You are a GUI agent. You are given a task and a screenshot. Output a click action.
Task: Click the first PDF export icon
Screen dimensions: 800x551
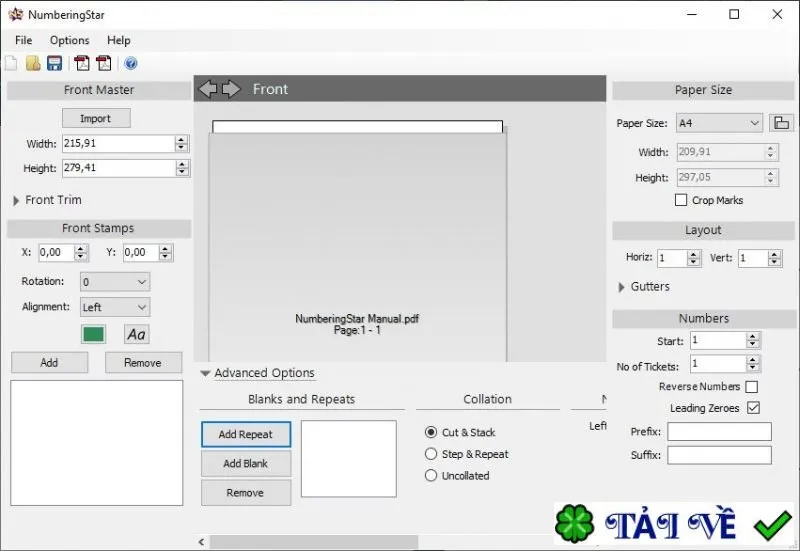click(82, 63)
